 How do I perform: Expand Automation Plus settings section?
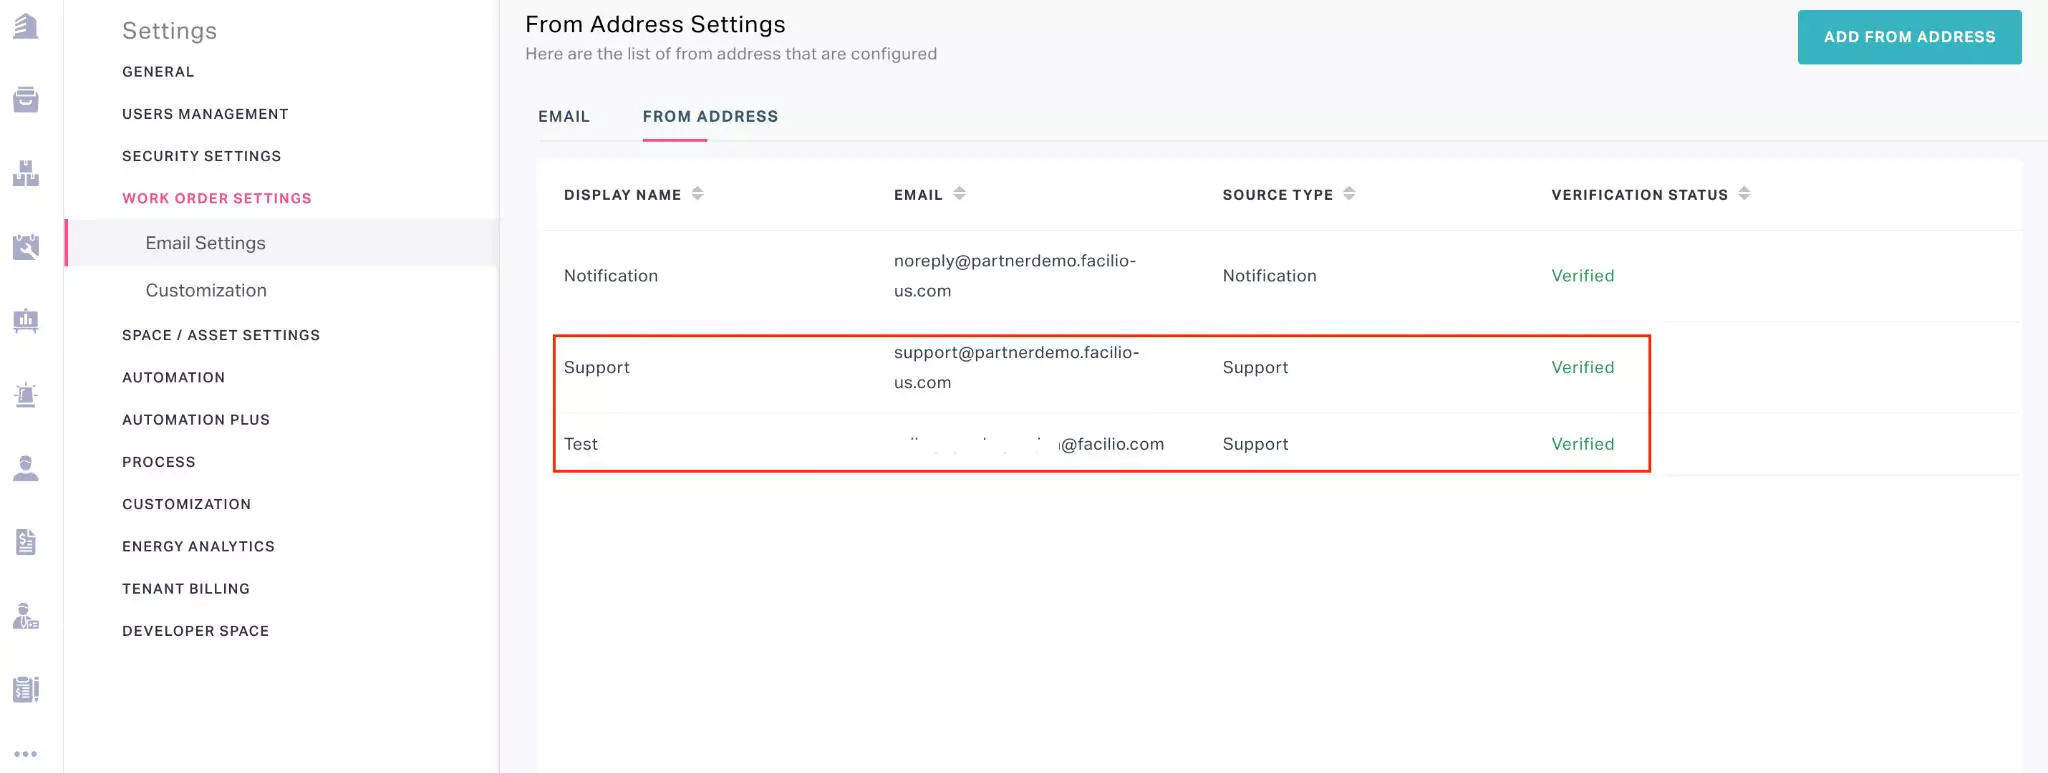196,420
